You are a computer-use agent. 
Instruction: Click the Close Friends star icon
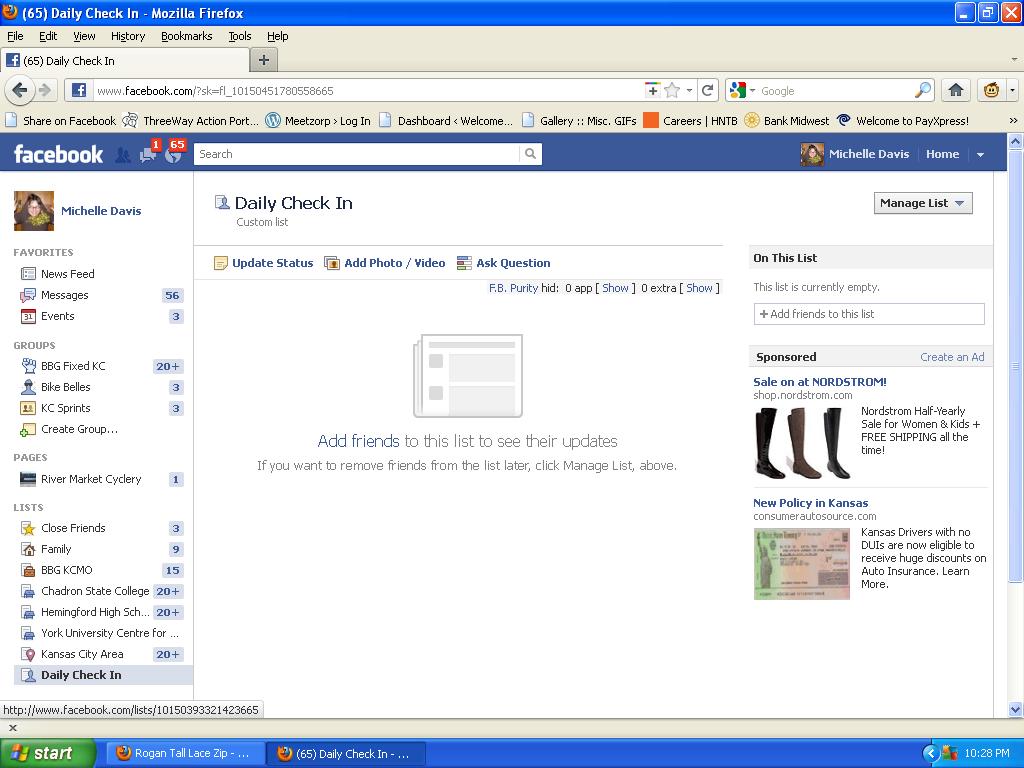point(28,528)
